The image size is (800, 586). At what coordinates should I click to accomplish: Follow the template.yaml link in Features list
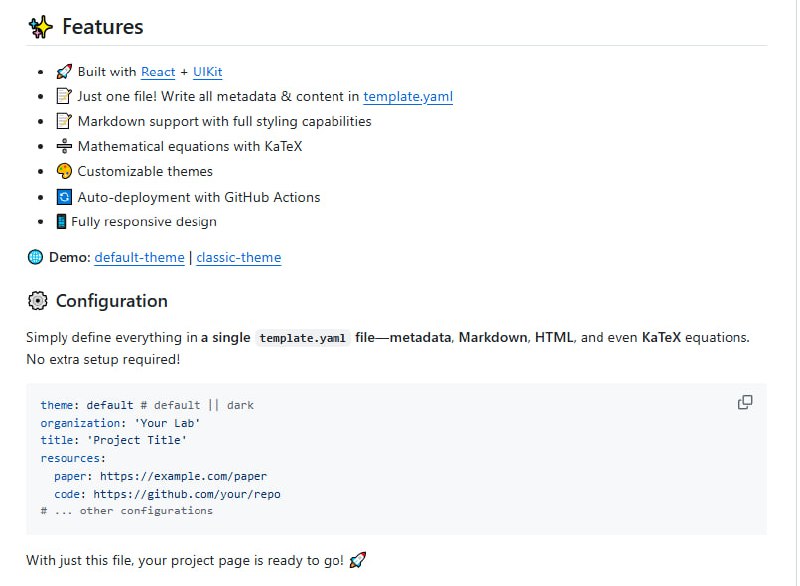pos(408,97)
